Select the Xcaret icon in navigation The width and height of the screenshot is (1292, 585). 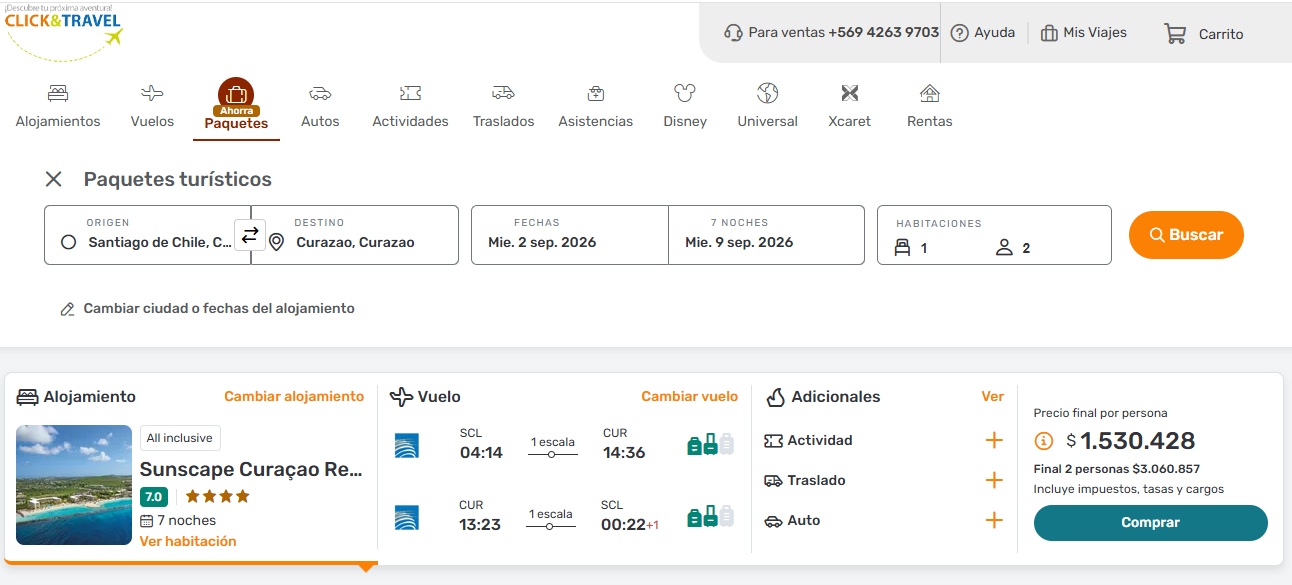pyautogui.click(x=849, y=94)
